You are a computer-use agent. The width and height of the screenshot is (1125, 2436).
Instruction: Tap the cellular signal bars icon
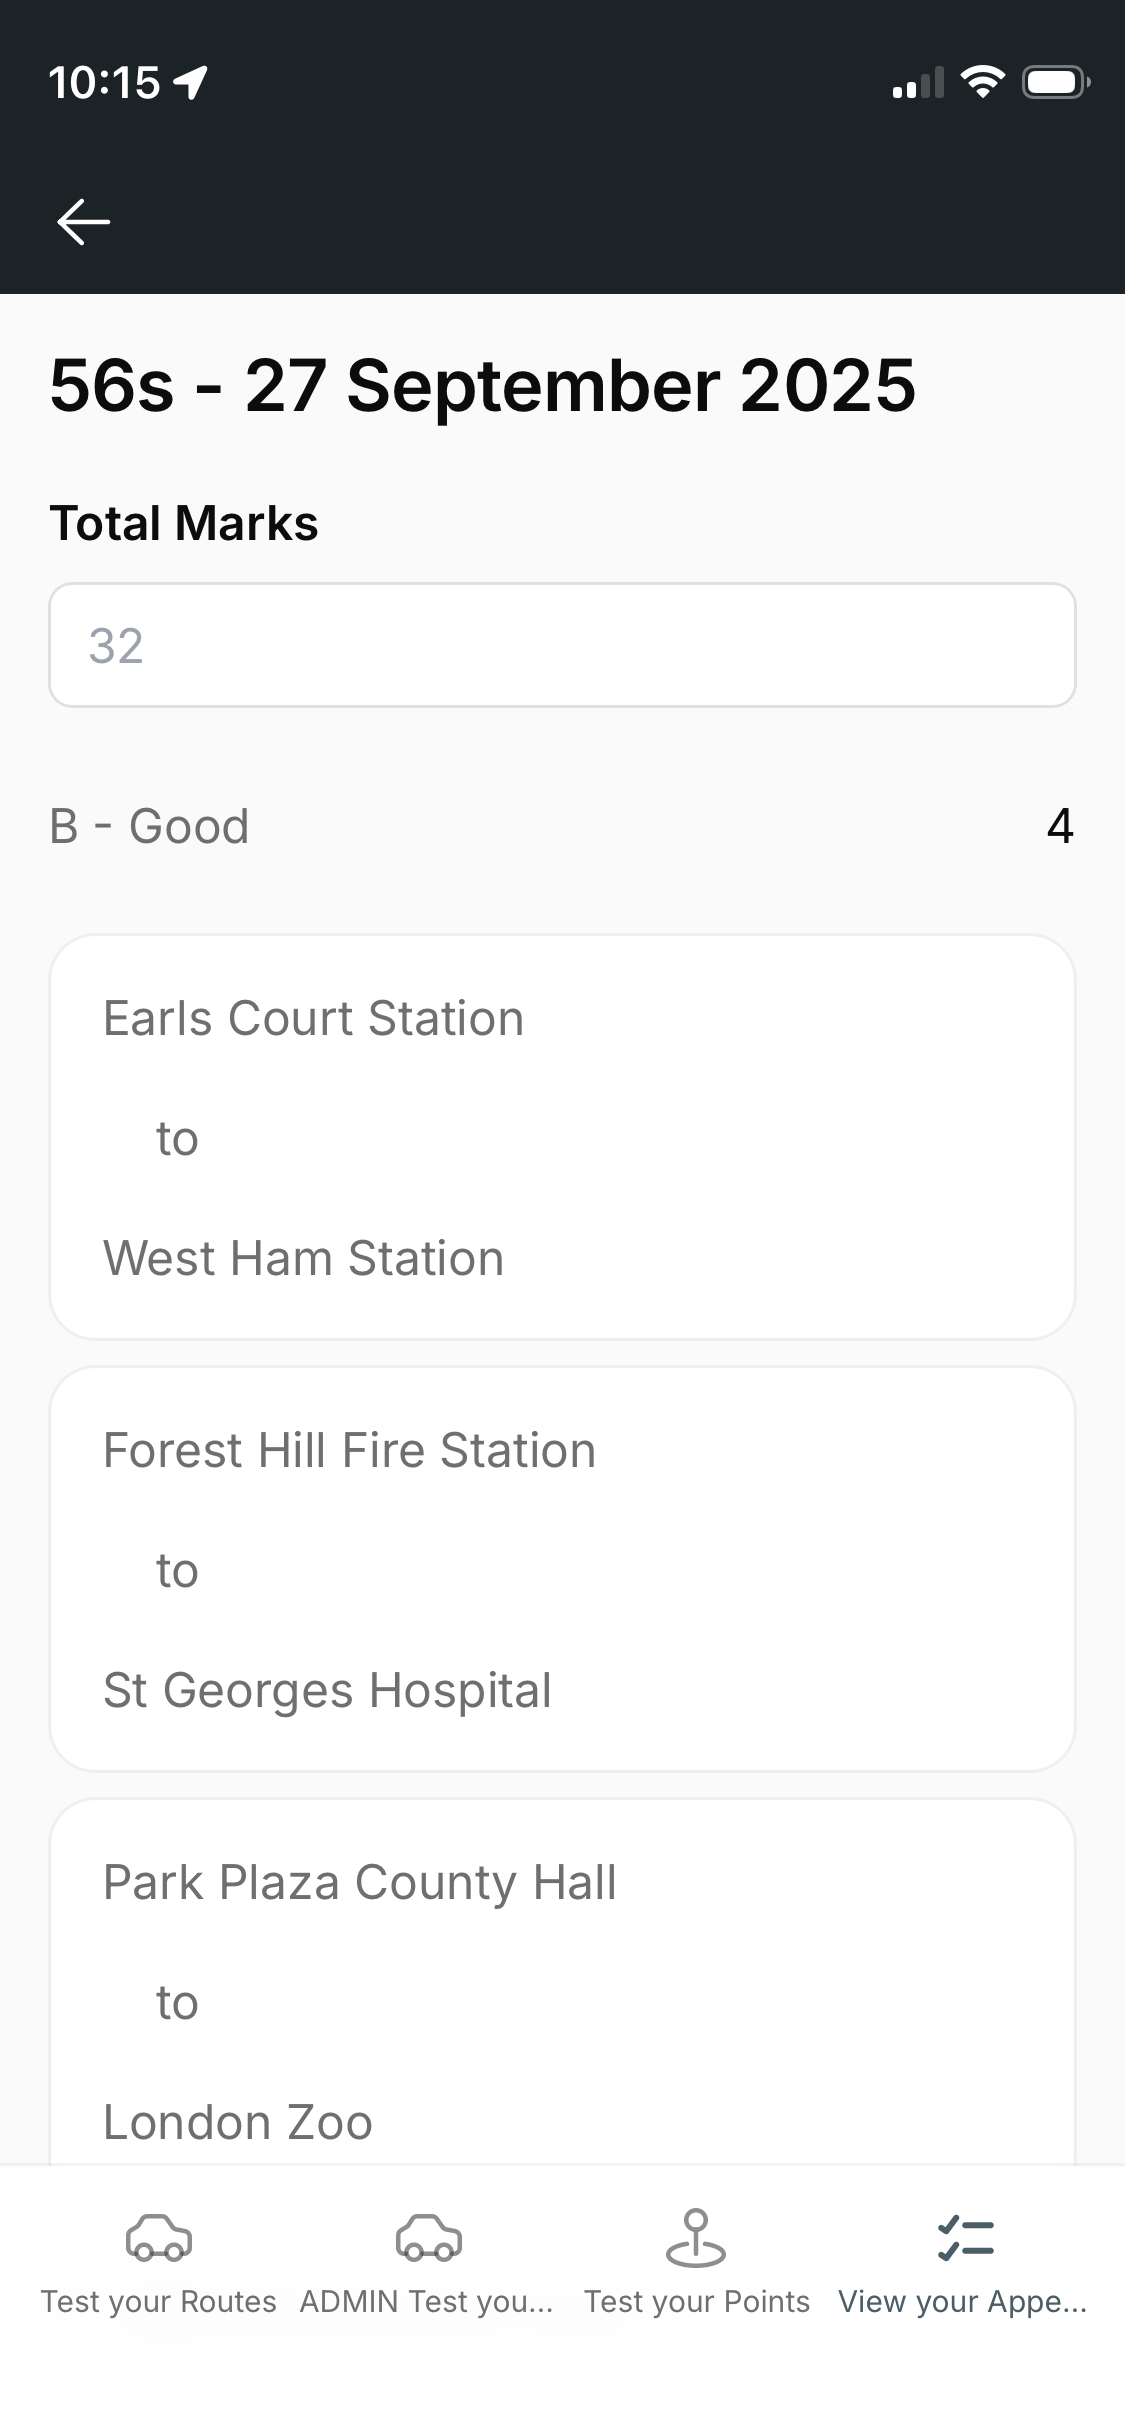(x=918, y=84)
